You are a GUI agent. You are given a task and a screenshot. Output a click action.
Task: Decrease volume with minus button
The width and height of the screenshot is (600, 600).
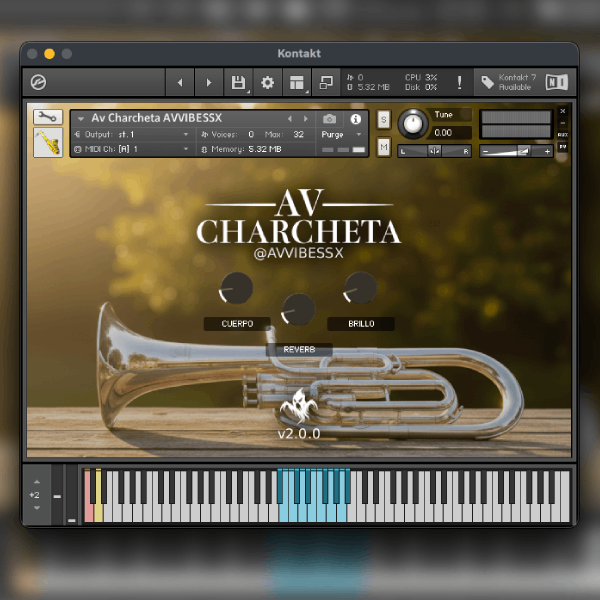click(x=486, y=152)
